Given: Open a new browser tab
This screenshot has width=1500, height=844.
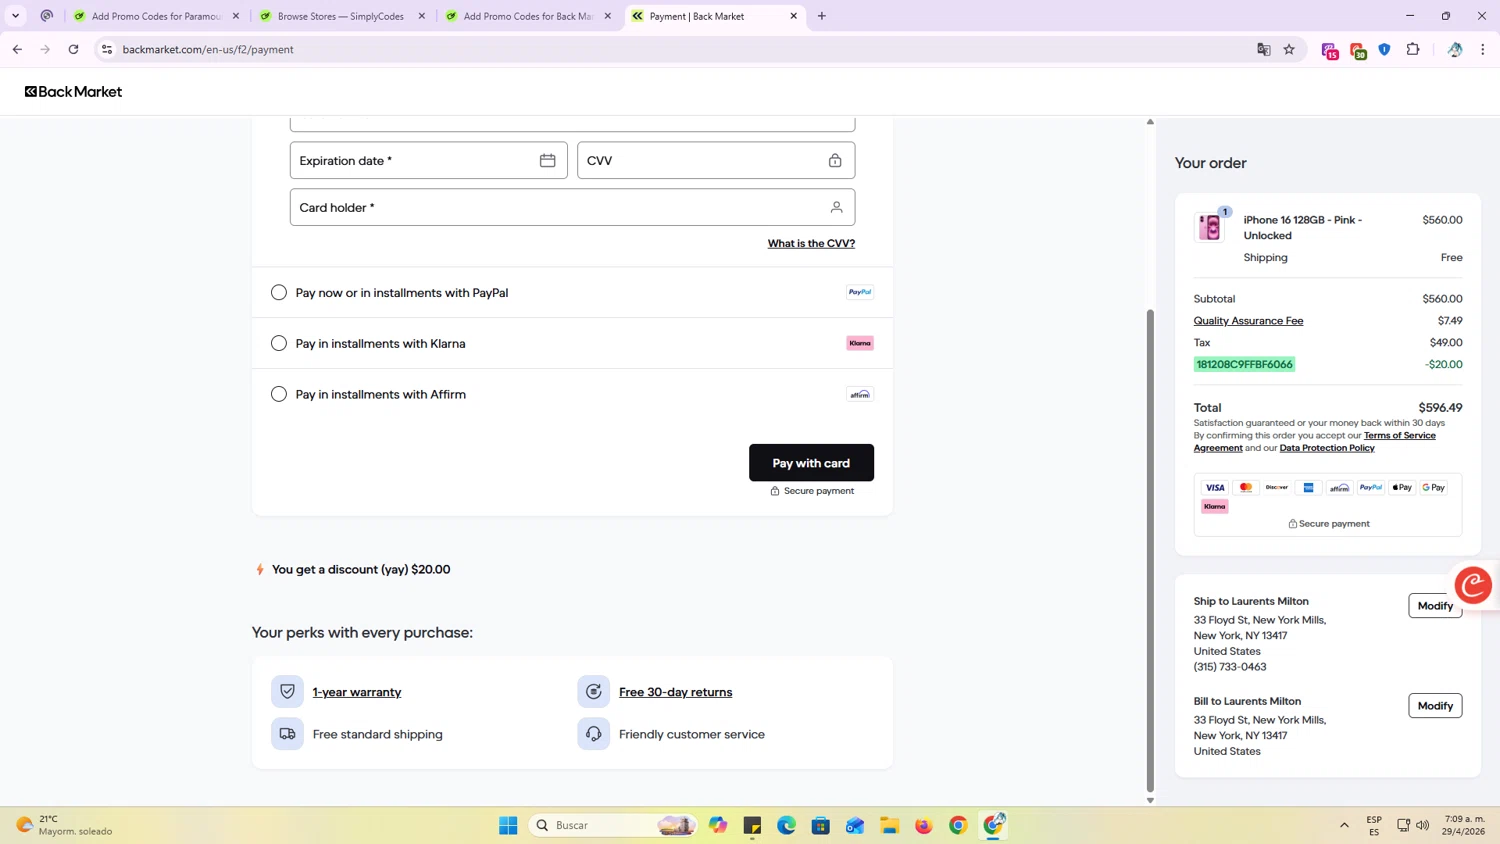Looking at the screenshot, I should tap(822, 16).
